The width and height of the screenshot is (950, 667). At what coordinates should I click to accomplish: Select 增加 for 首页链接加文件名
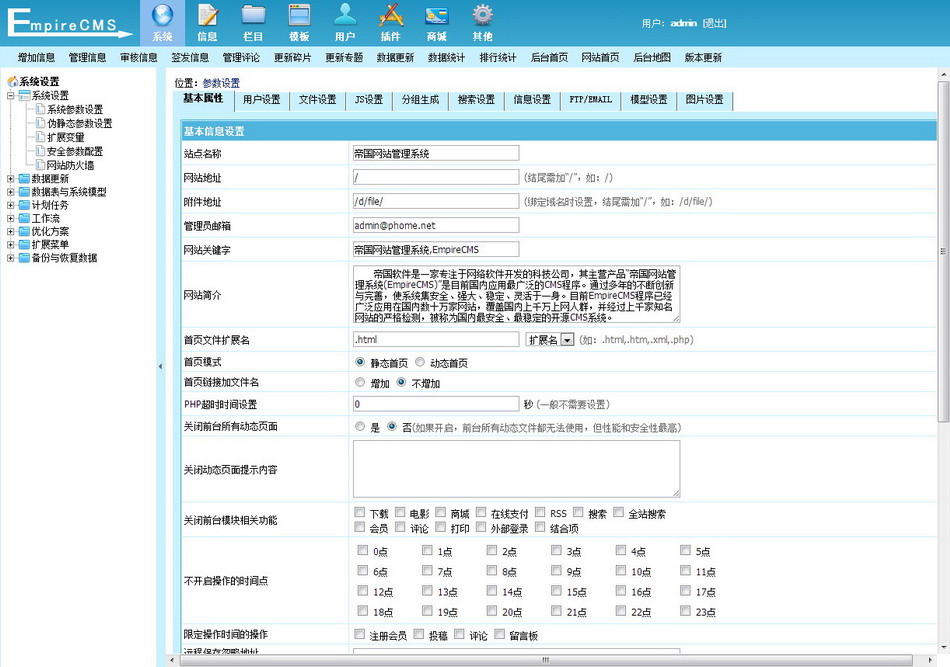[x=360, y=382]
